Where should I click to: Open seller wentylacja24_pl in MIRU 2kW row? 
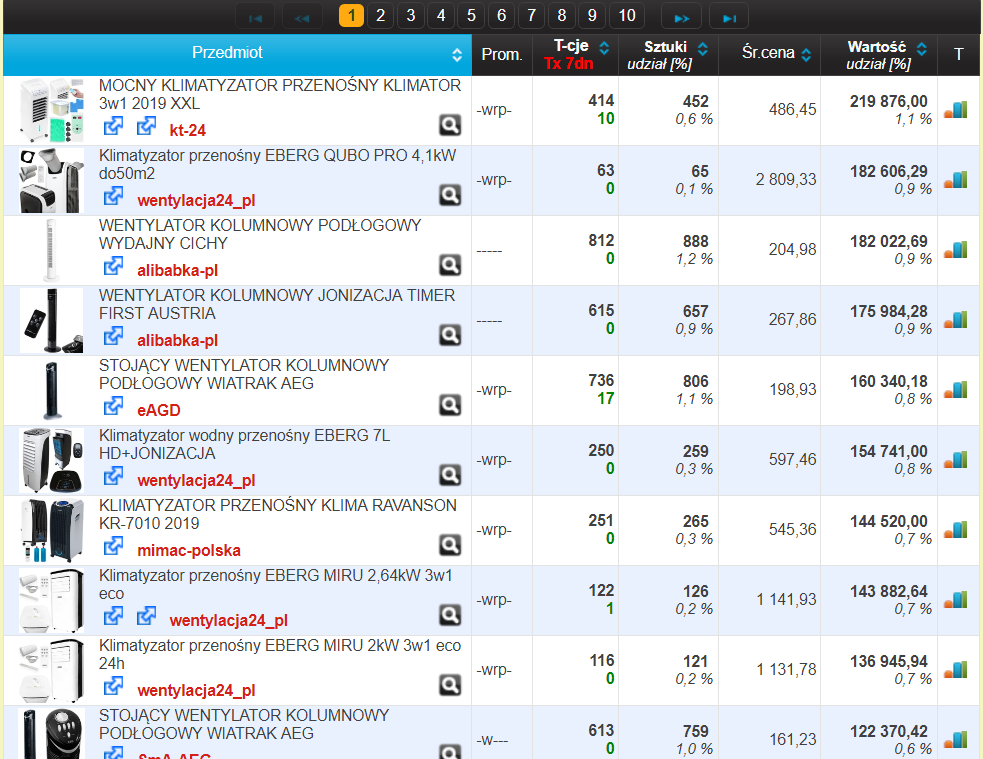(x=196, y=691)
